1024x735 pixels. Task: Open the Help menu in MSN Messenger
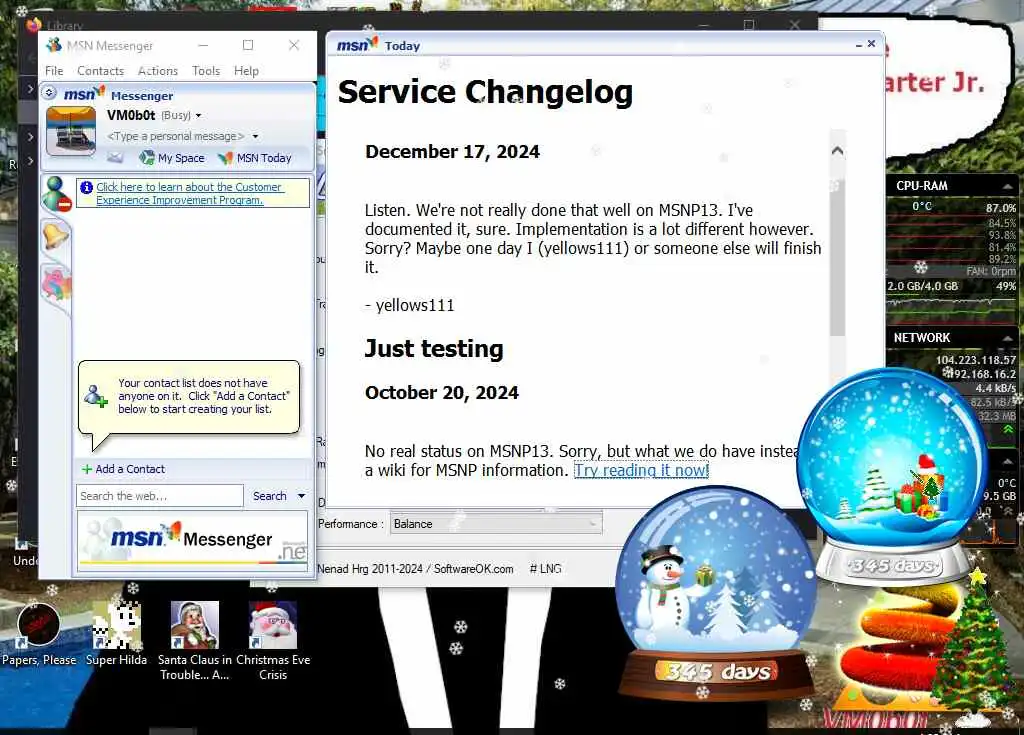pyautogui.click(x=246, y=71)
